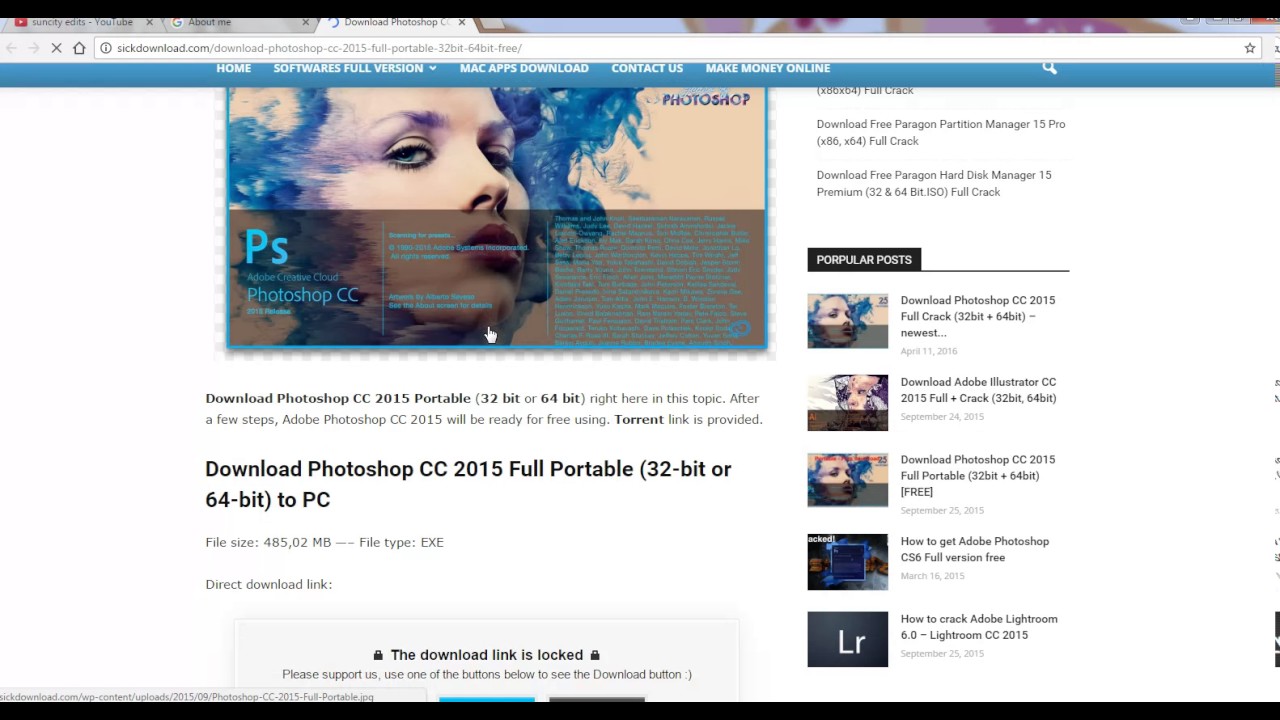This screenshot has width=1280, height=720.
Task: Open 'Download Photoshop CC 2015 Full Crack' post link
Action: click(978, 316)
